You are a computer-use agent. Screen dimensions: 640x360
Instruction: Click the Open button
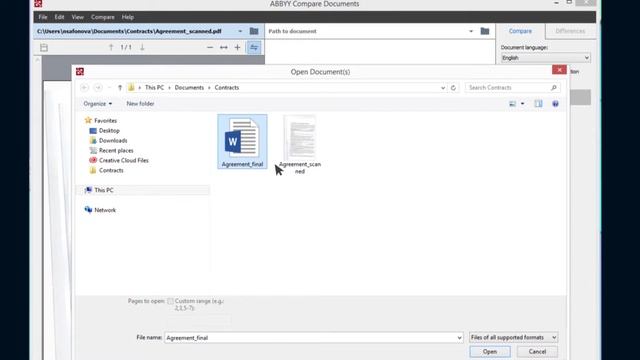click(x=490, y=351)
